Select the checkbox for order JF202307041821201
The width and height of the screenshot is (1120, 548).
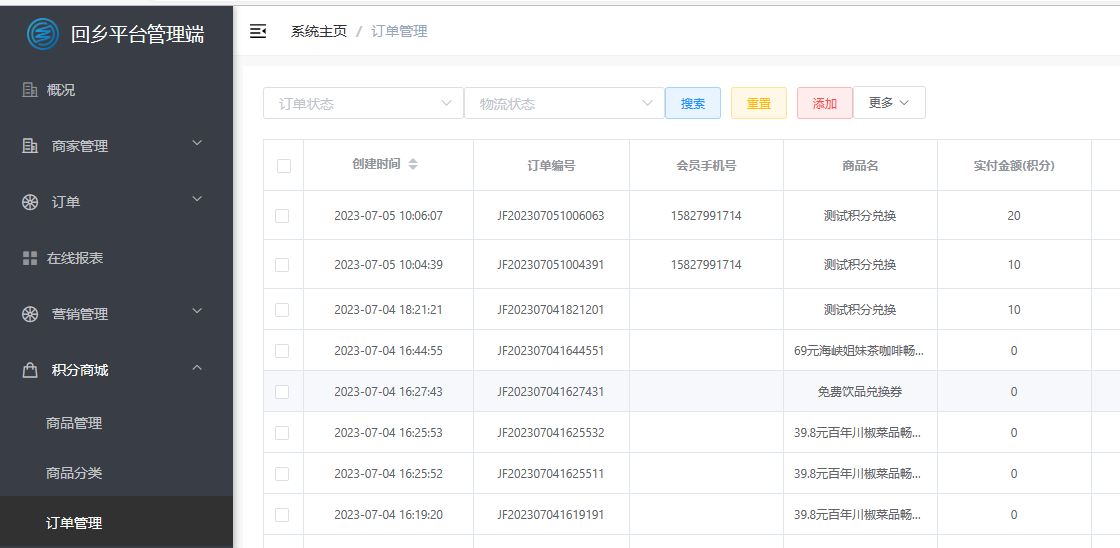[x=282, y=310]
